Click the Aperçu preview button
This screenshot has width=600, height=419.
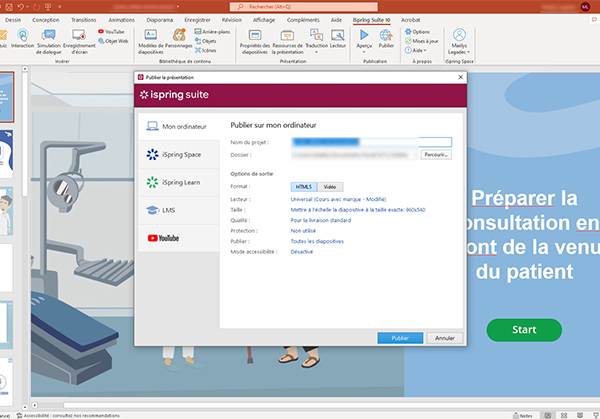pos(364,39)
